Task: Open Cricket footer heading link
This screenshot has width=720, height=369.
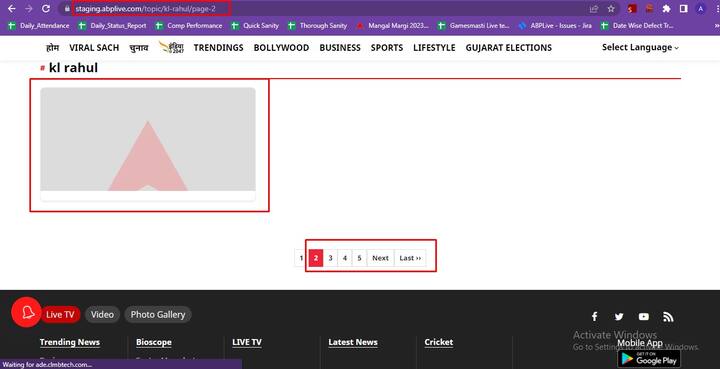Action: 439,342
